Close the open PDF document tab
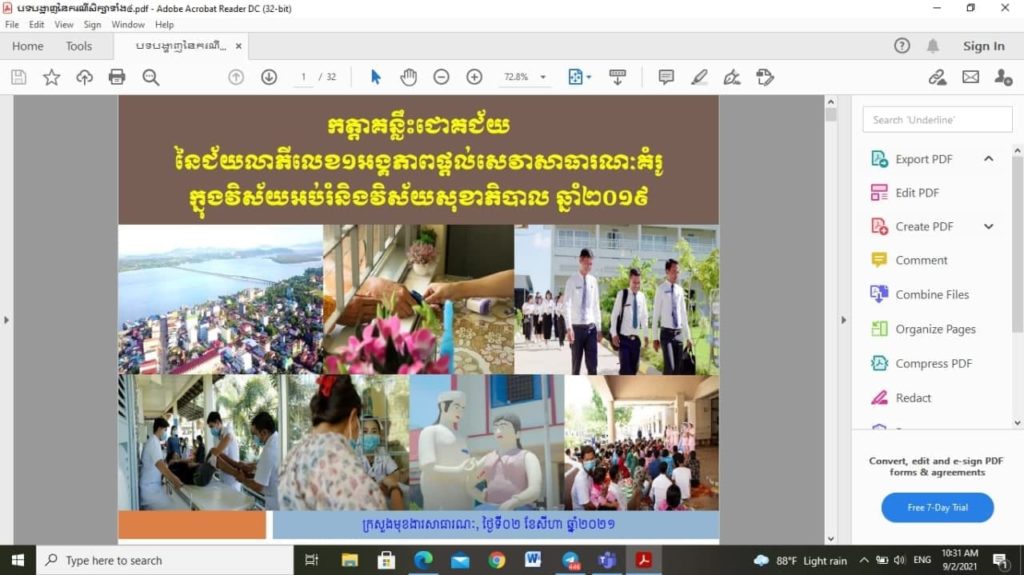 (238, 46)
